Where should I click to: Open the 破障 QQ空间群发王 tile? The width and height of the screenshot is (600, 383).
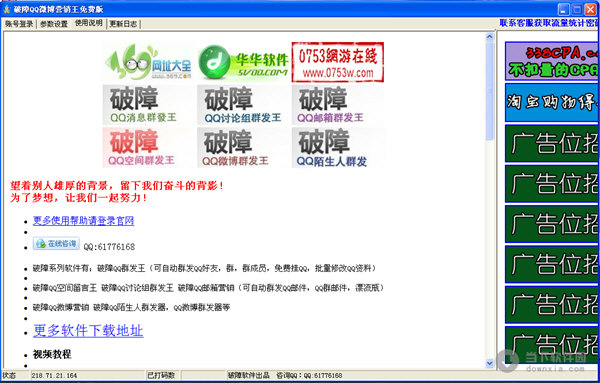coord(148,147)
